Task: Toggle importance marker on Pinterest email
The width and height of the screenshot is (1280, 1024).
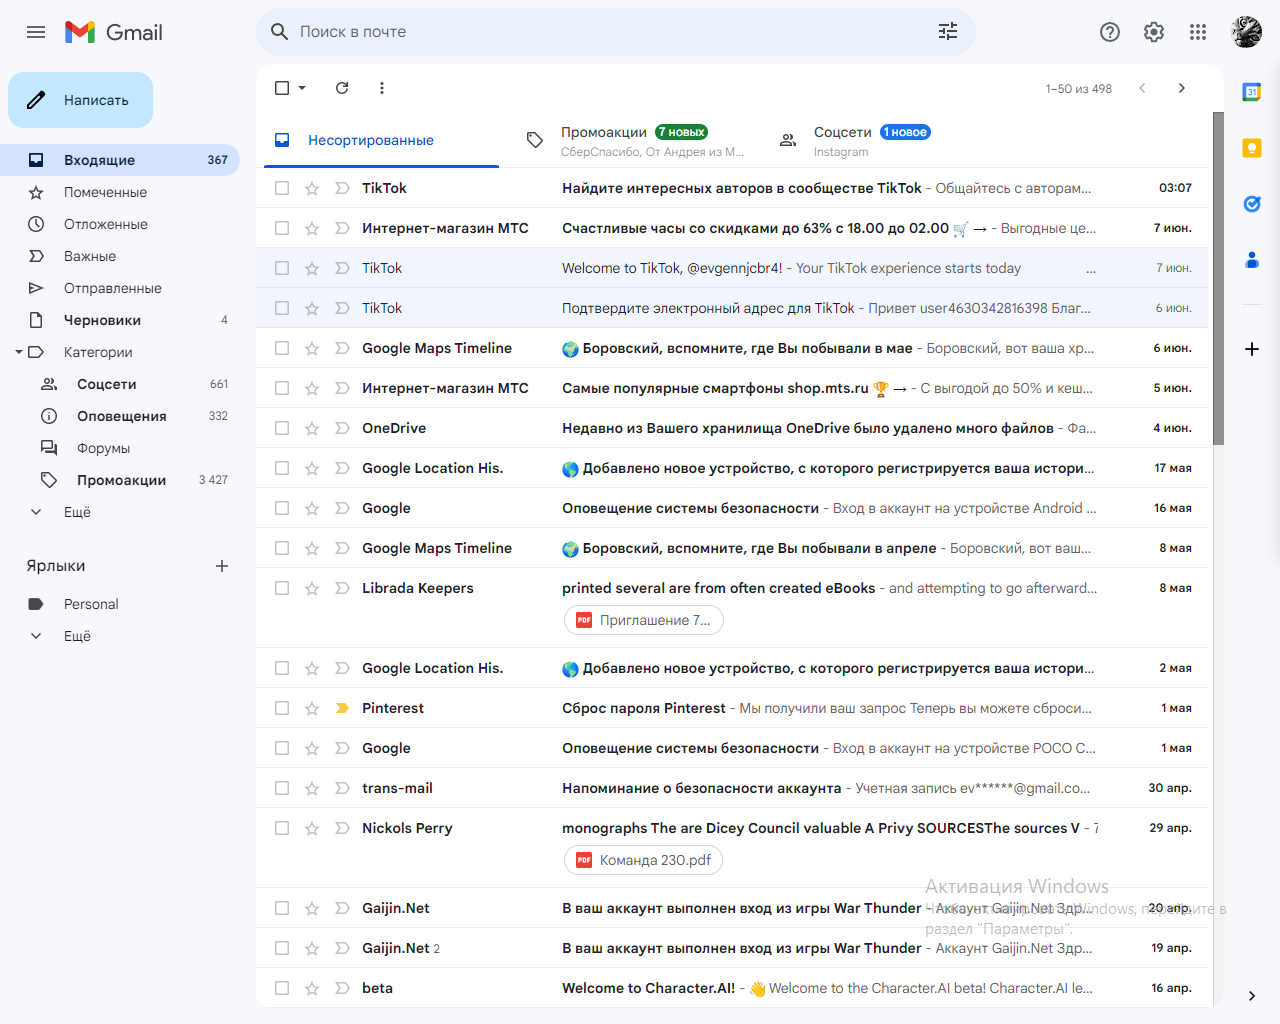Action: click(342, 708)
